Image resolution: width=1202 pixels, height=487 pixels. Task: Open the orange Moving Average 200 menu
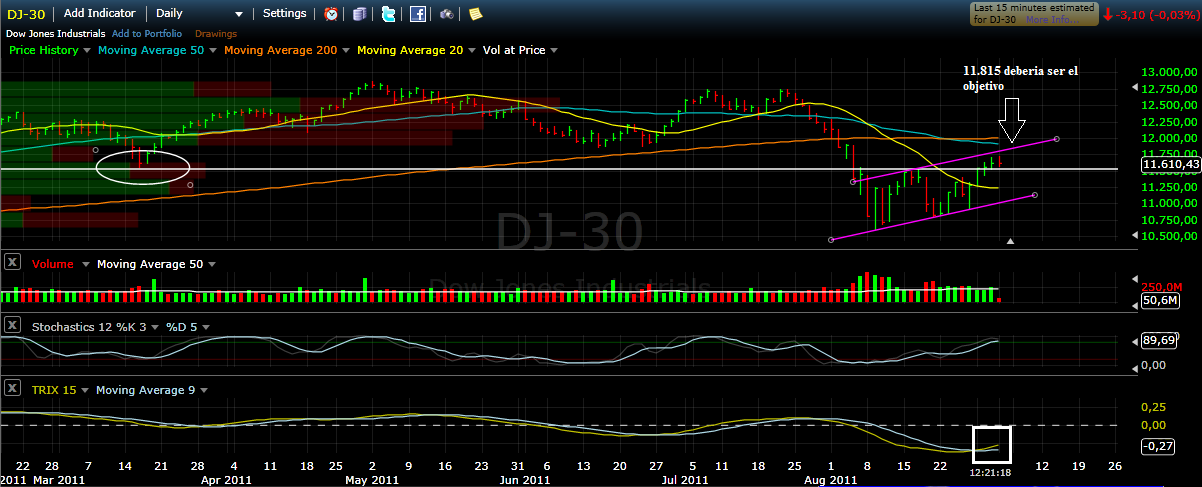288,50
